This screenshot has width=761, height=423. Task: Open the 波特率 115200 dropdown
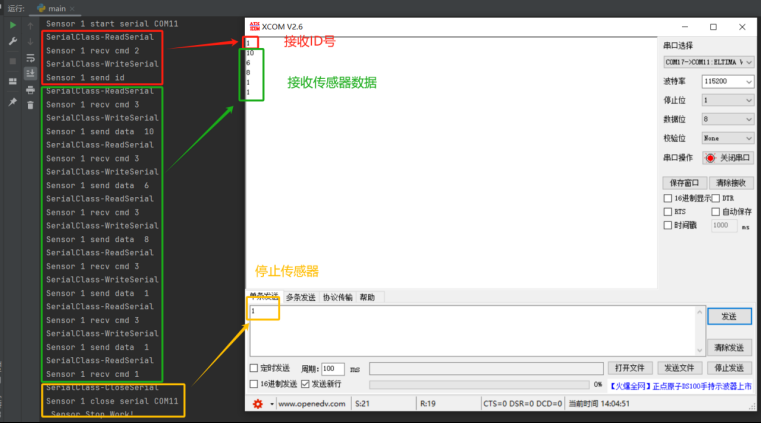pos(728,81)
